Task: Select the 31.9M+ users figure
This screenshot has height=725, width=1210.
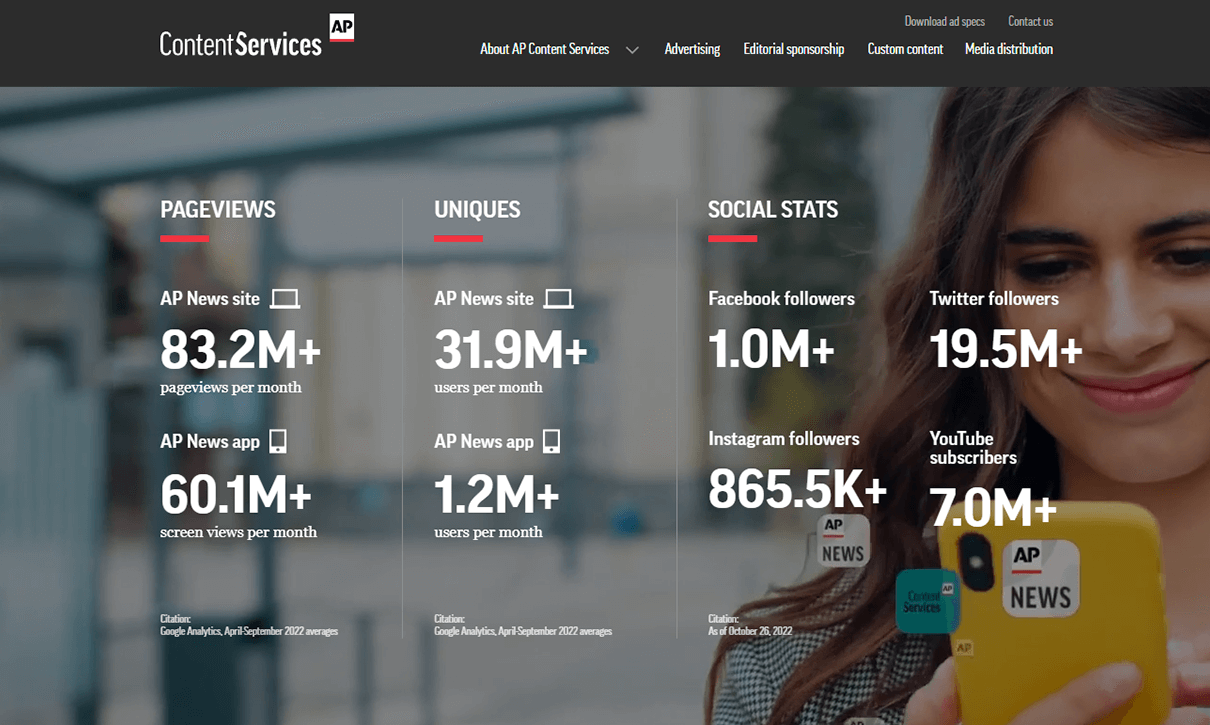Action: 511,349
